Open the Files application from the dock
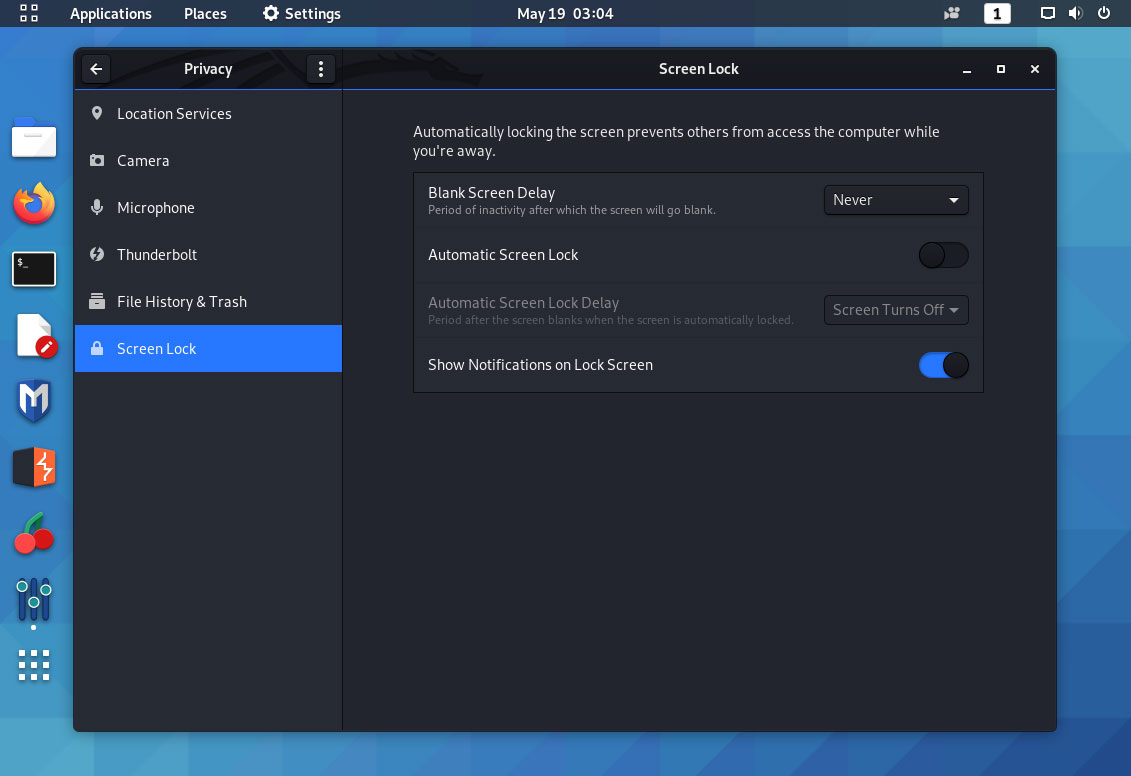1131x776 pixels. tap(34, 139)
